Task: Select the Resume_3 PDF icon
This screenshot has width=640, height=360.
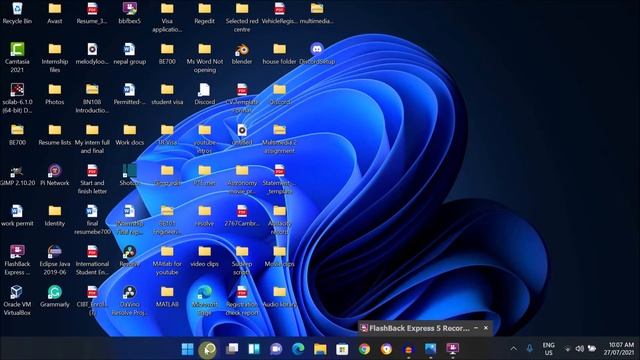Action: coord(92,13)
